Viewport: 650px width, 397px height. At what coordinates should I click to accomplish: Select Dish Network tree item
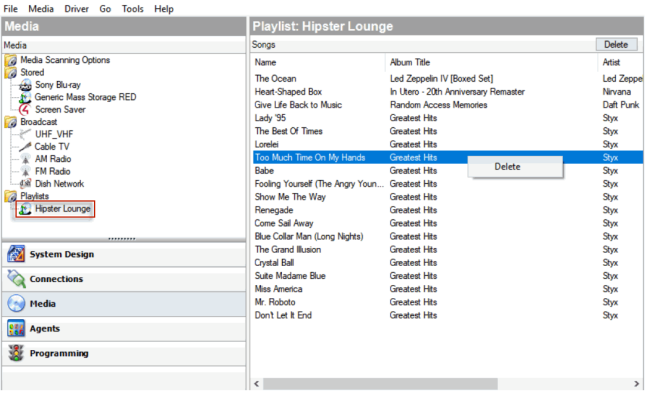coord(59,184)
